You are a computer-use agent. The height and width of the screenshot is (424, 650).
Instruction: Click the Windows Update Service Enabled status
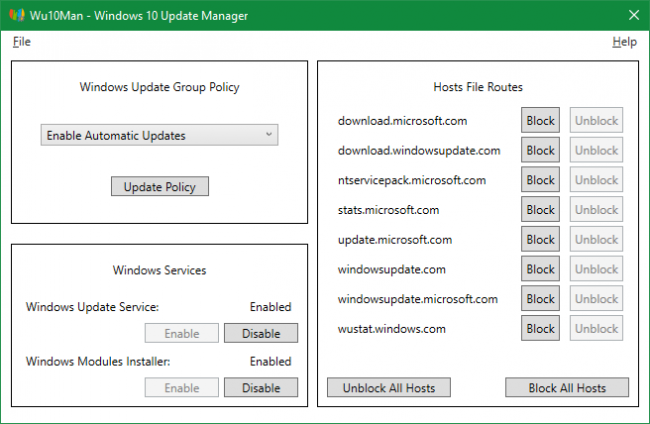click(270, 307)
